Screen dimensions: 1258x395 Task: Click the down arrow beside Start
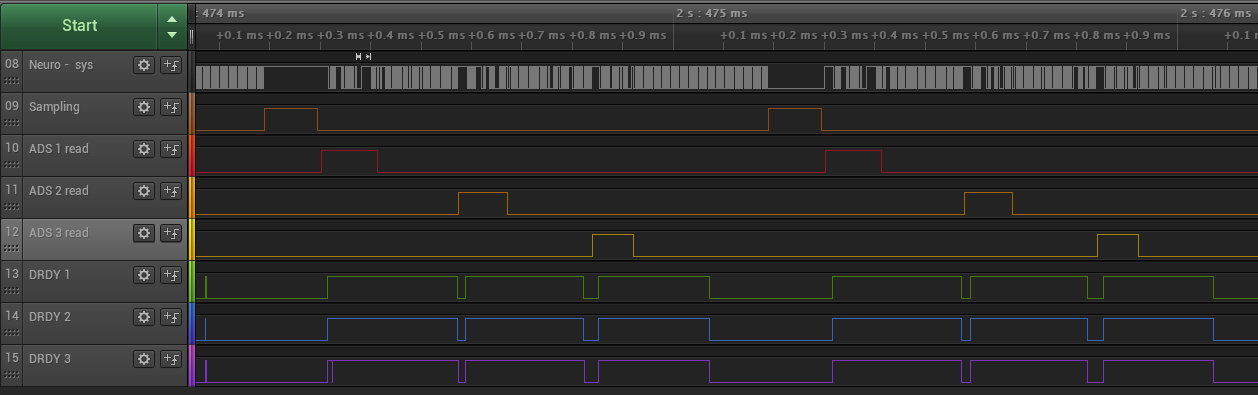pyautogui.click(x=172, y=34)
